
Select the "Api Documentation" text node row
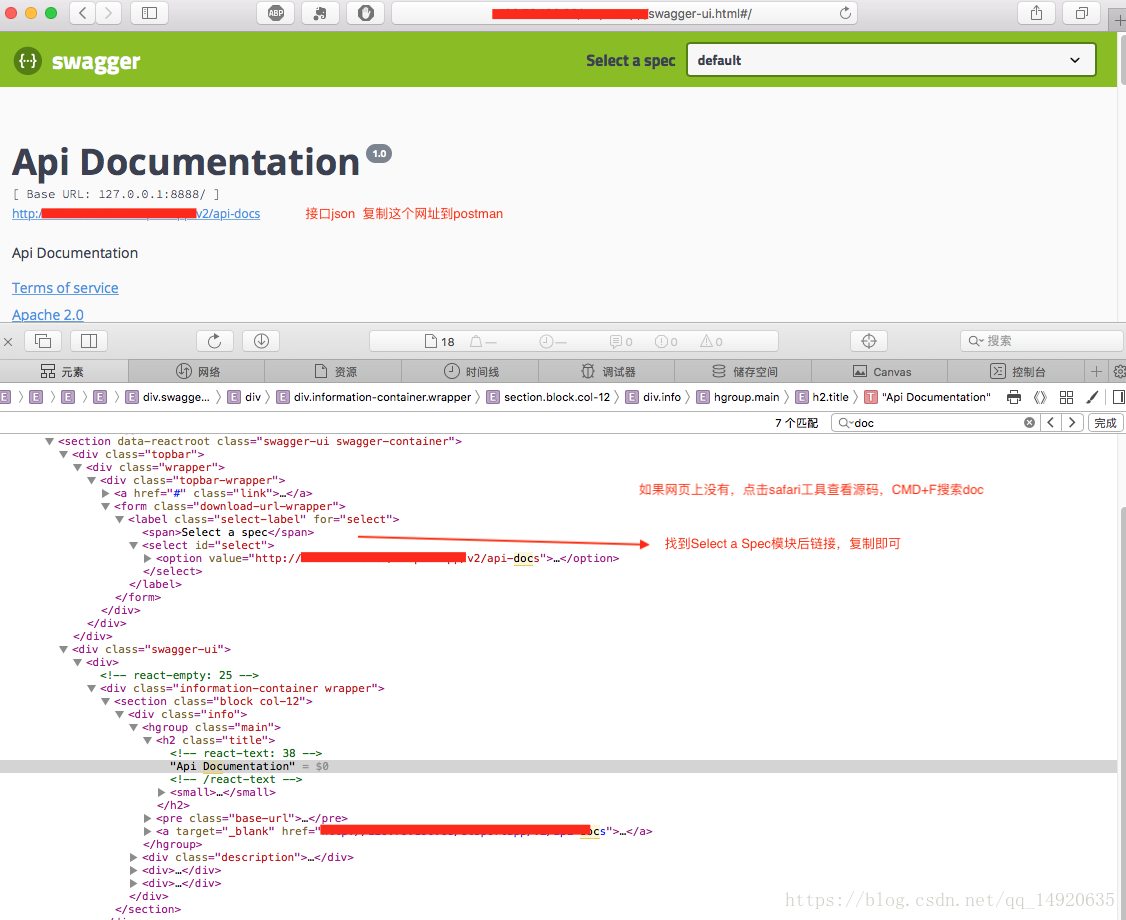coord(558,766)
